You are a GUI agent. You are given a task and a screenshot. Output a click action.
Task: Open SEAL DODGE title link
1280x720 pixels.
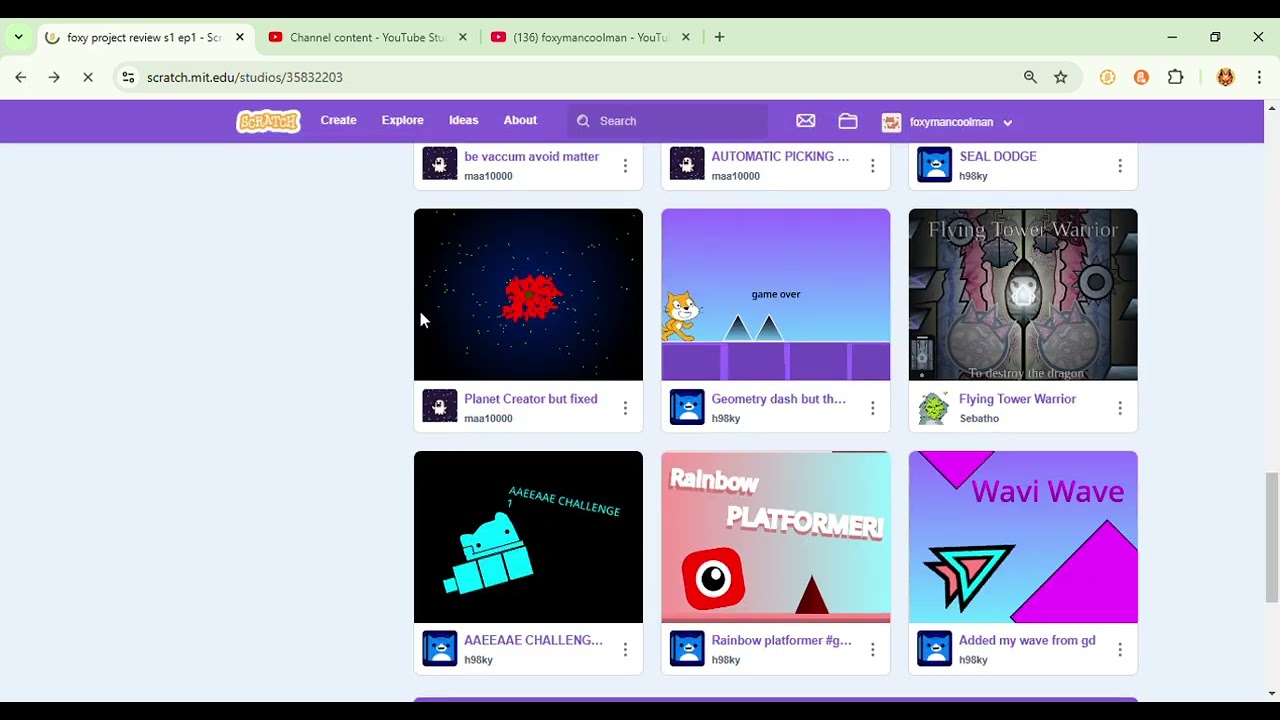pos(998,157)
